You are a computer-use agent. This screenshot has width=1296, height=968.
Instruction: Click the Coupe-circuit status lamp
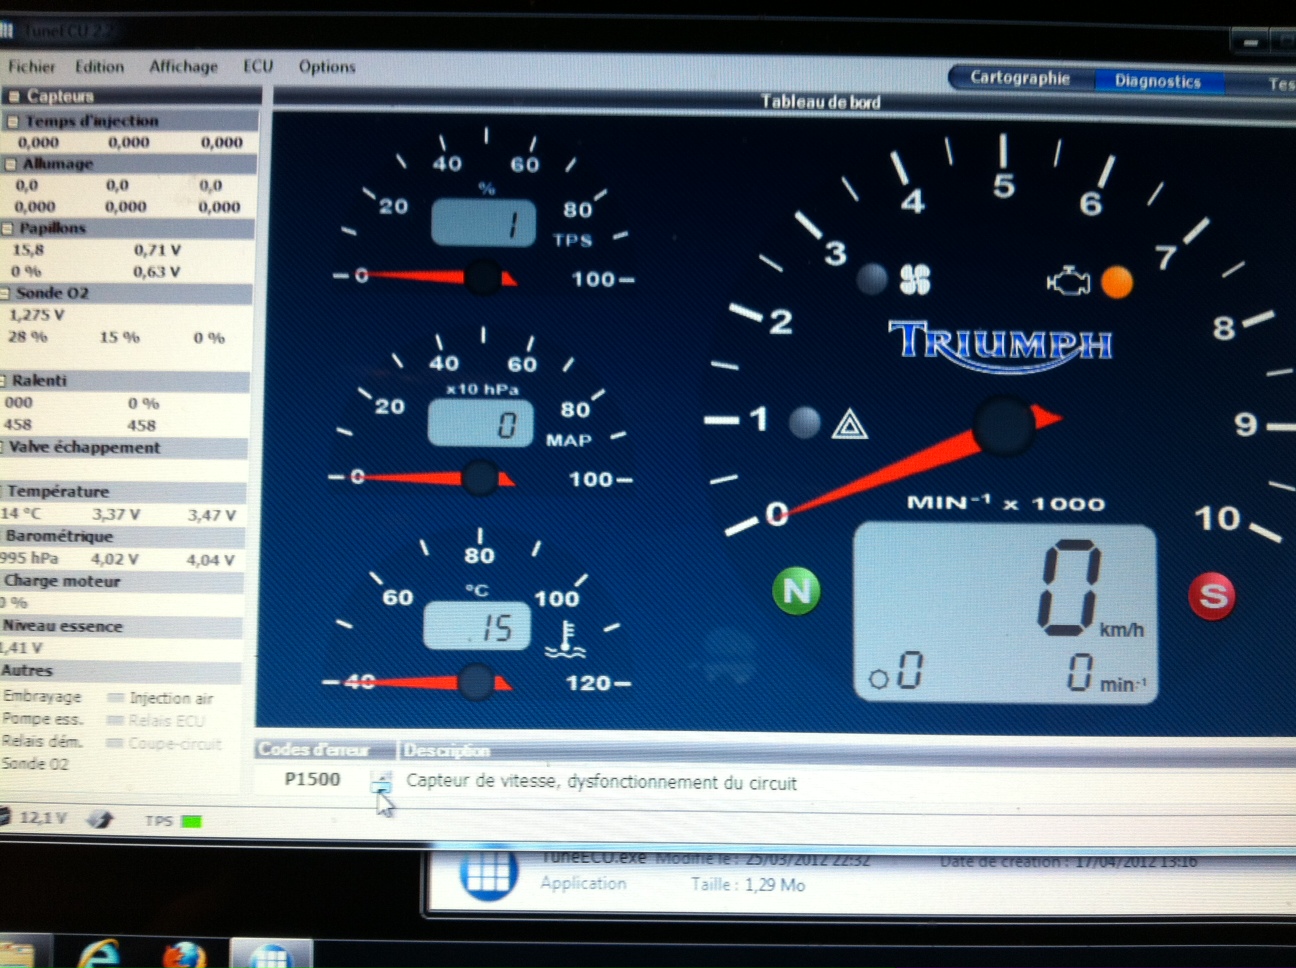pos(114,743)
